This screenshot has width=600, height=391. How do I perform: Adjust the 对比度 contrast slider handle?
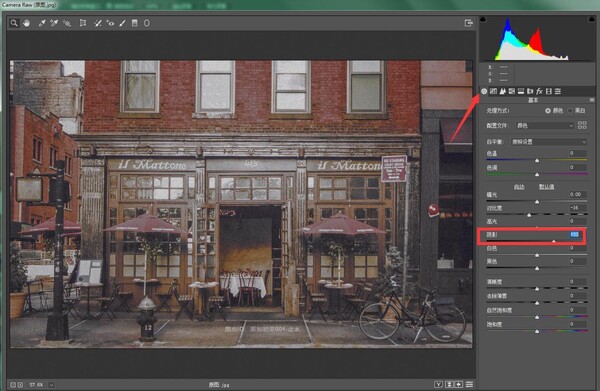click(529, 215)
